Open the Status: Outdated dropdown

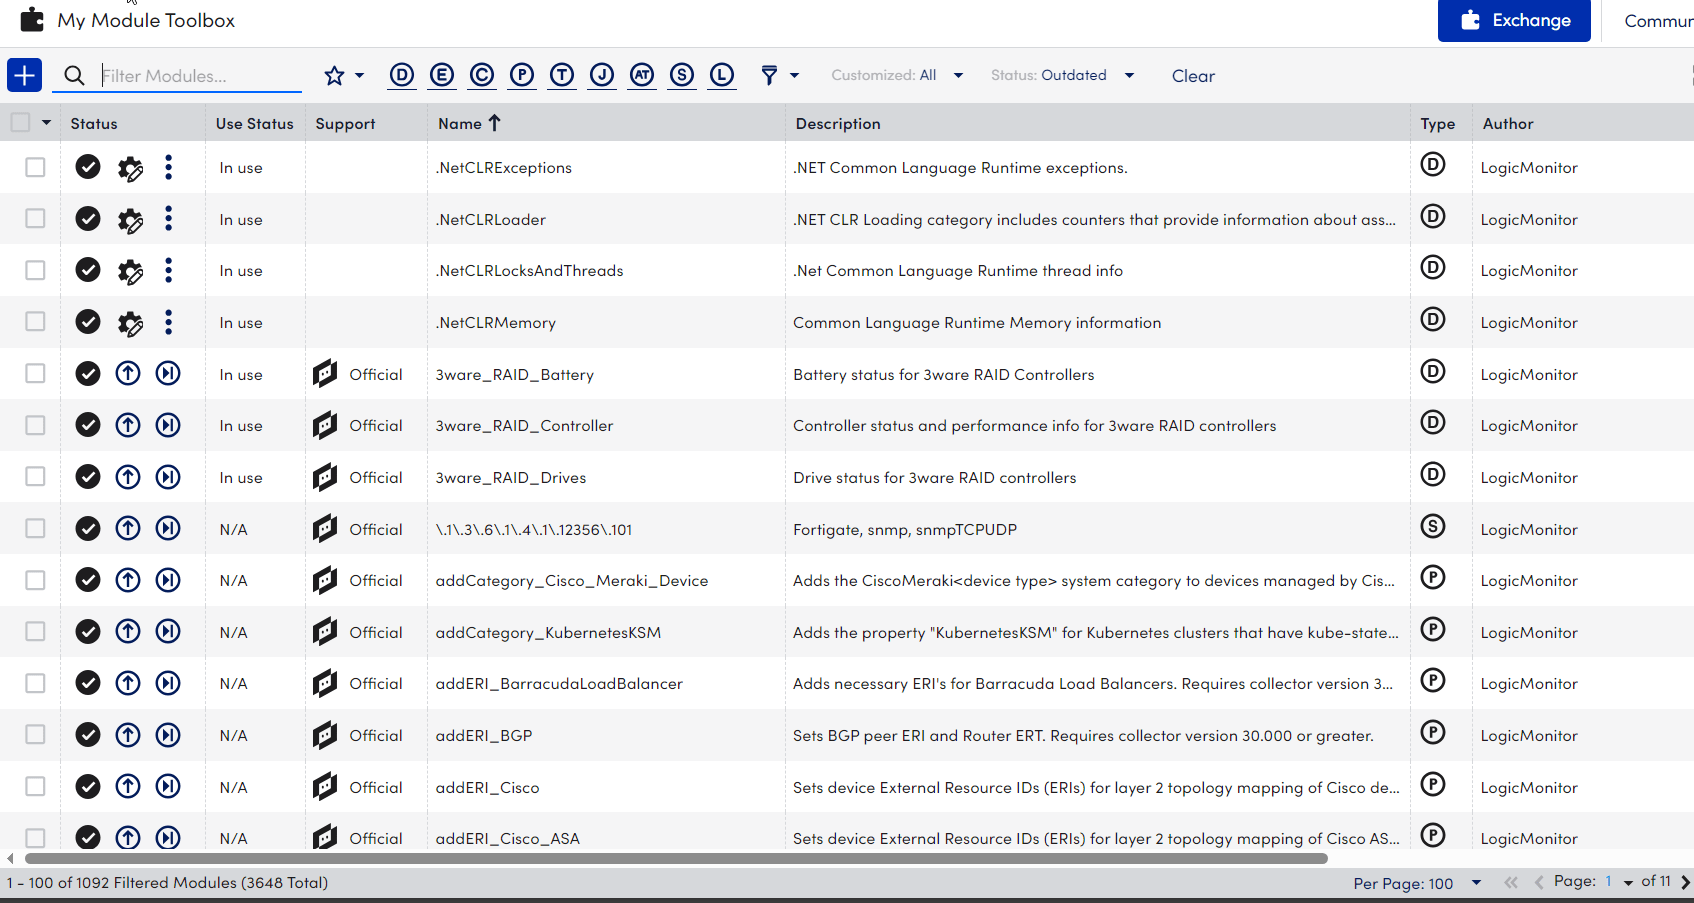(1062, 75)
